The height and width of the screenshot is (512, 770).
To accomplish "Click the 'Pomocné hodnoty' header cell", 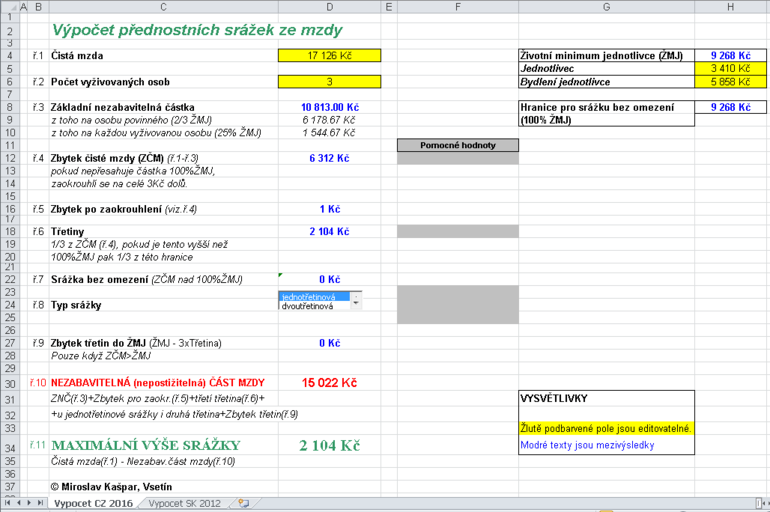I will 458,145.
